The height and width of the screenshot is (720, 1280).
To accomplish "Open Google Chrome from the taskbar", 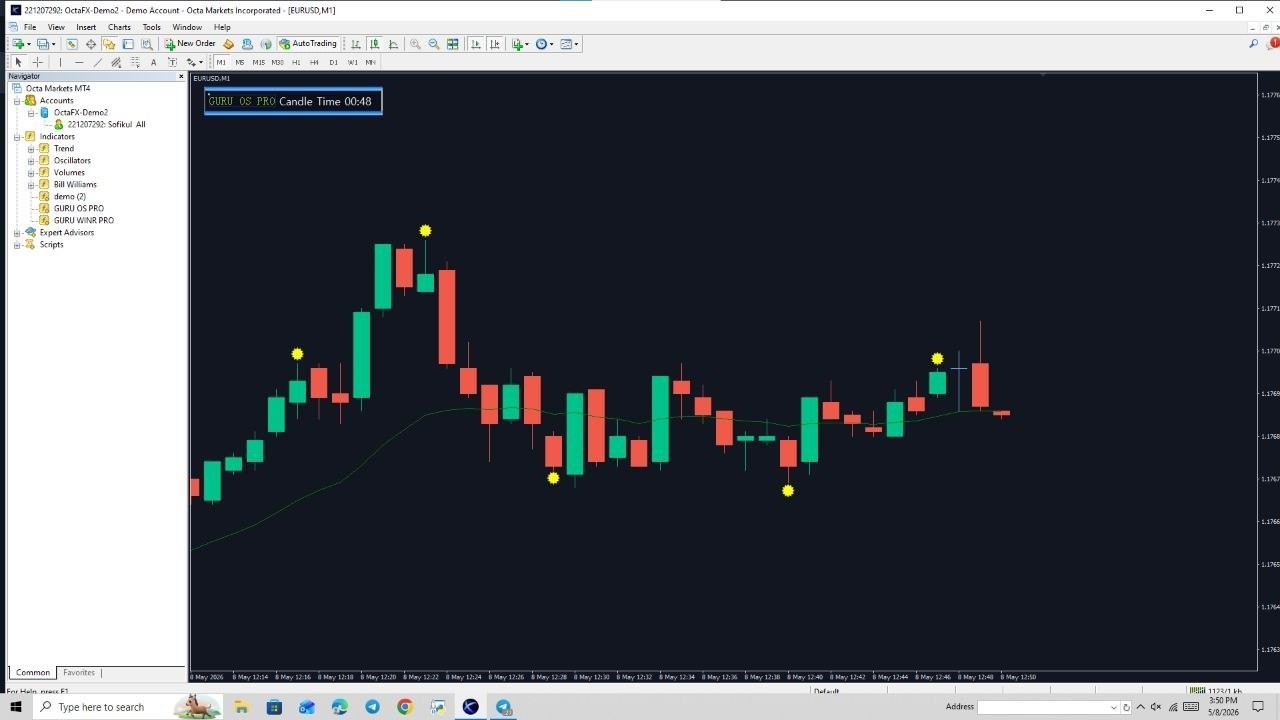I will pos(405,707).
